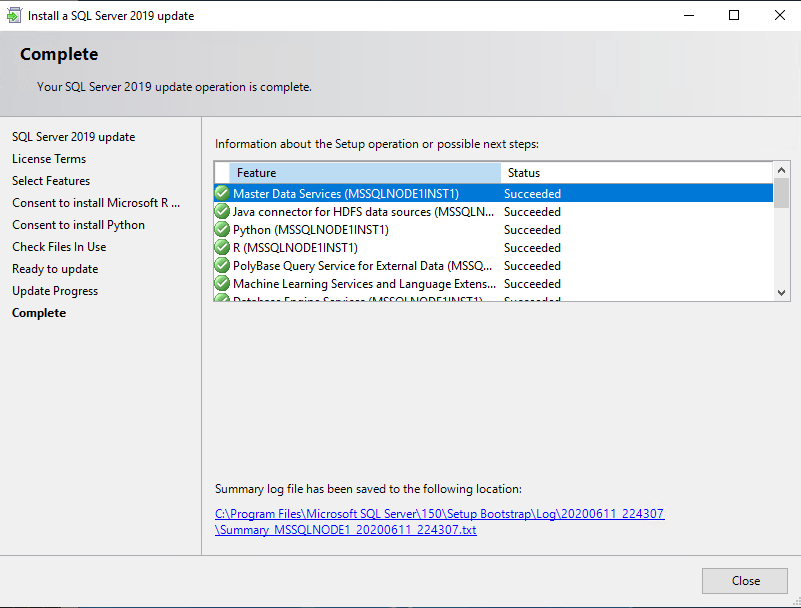This screenshot has width=801, height=608.
Task: Click Update Progress step in sidebar
Action: (x=55, y=291)
